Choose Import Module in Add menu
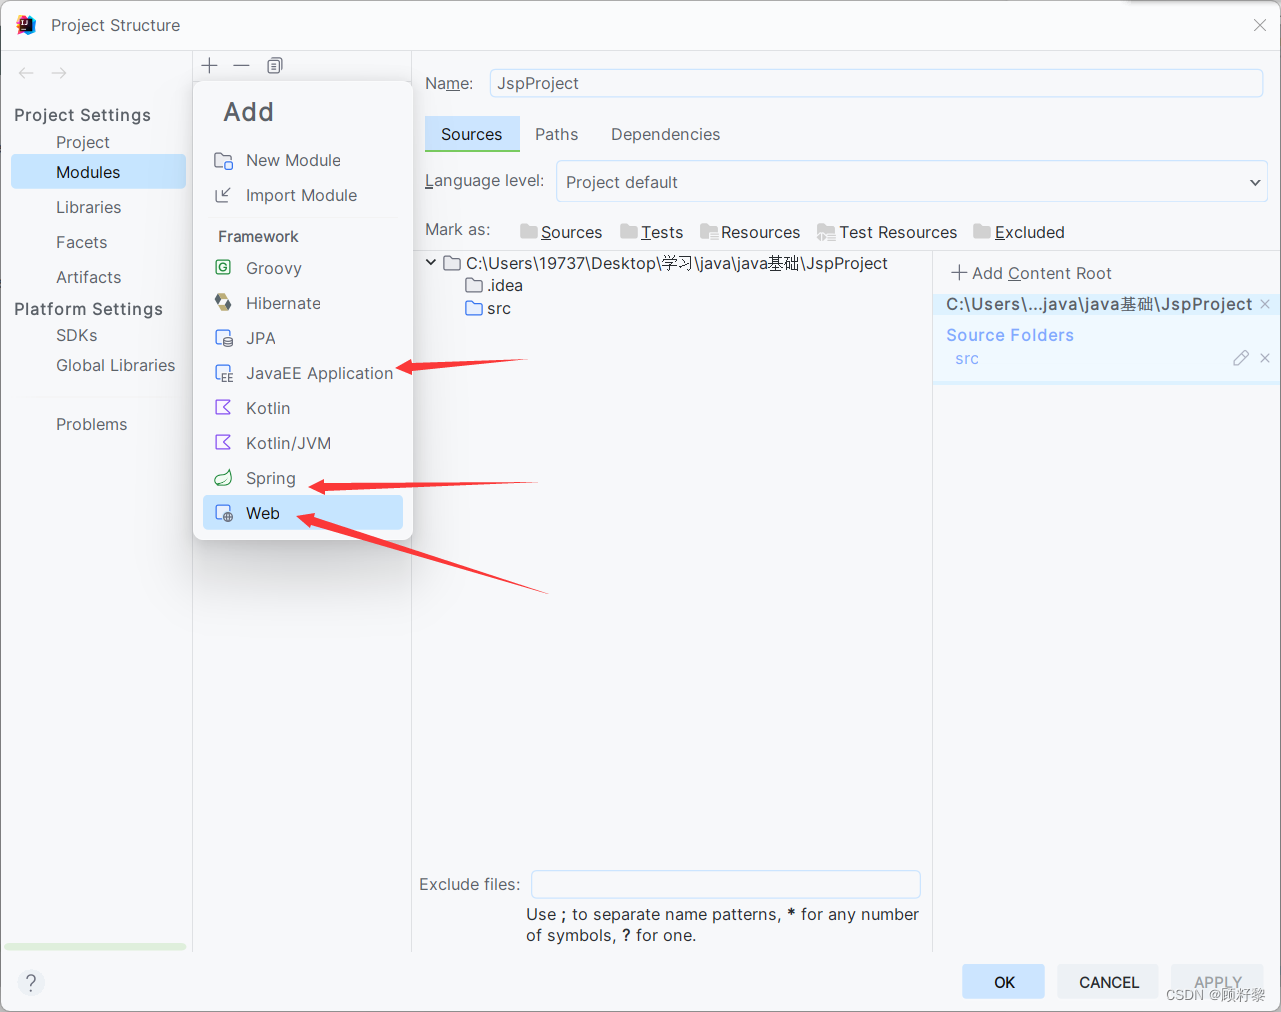This screenshot has height=1012, width=1281. coord(303,195)
